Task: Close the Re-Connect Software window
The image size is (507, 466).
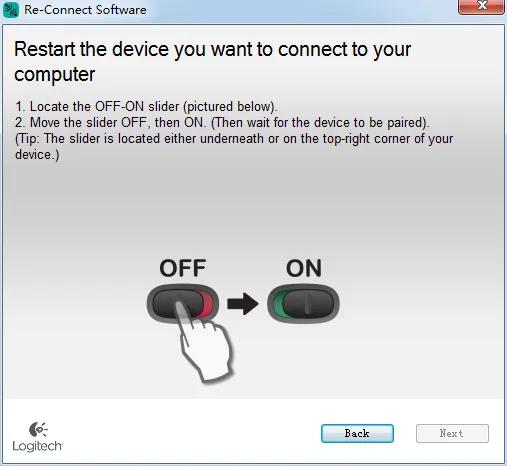Action: point(481,7)
